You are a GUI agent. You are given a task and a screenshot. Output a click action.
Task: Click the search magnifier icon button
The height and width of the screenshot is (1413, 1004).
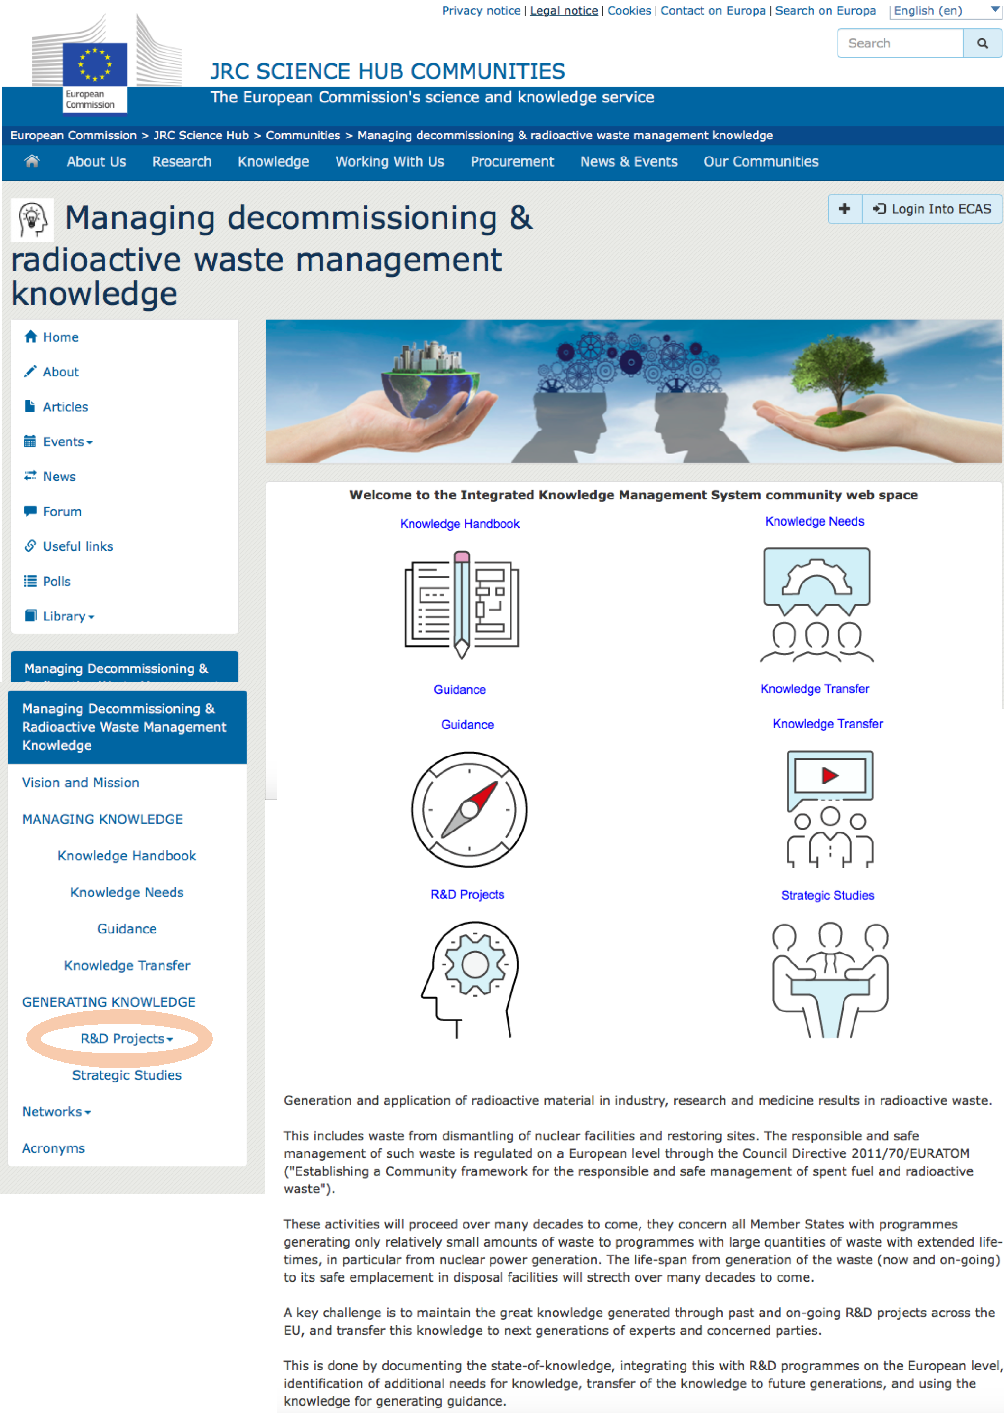point(982,43)
